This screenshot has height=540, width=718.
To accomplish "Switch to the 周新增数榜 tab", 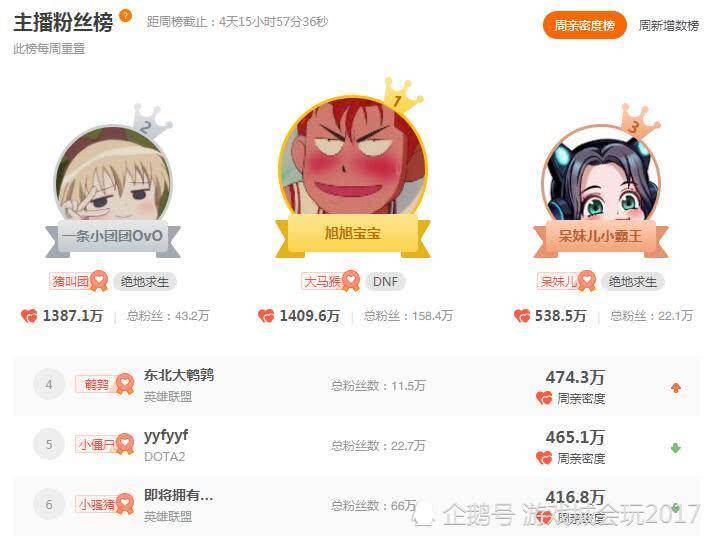I will tap(669, 26).
